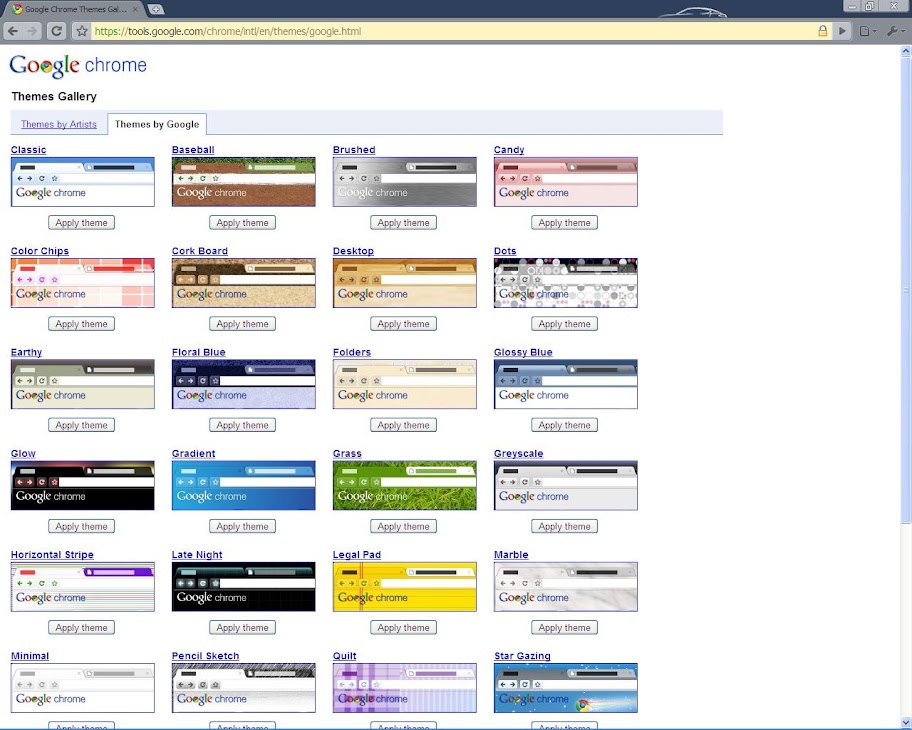
Task: Click the Late Night theme preview thumbnail
Action: coord(244,586)
